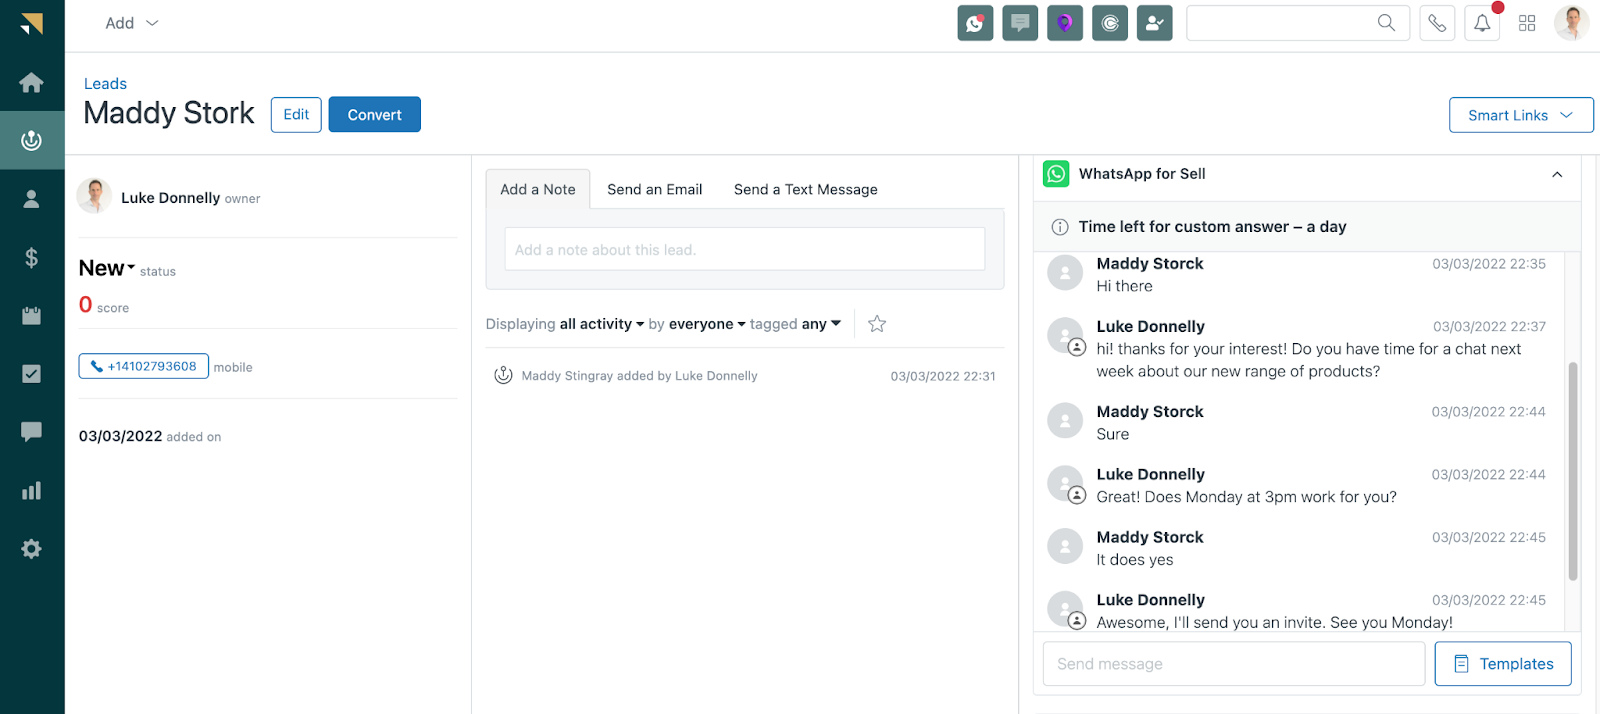Click the WhatsApp for Sell logo icon
The image size is (1600, 714).
(x=1056, y=174)
